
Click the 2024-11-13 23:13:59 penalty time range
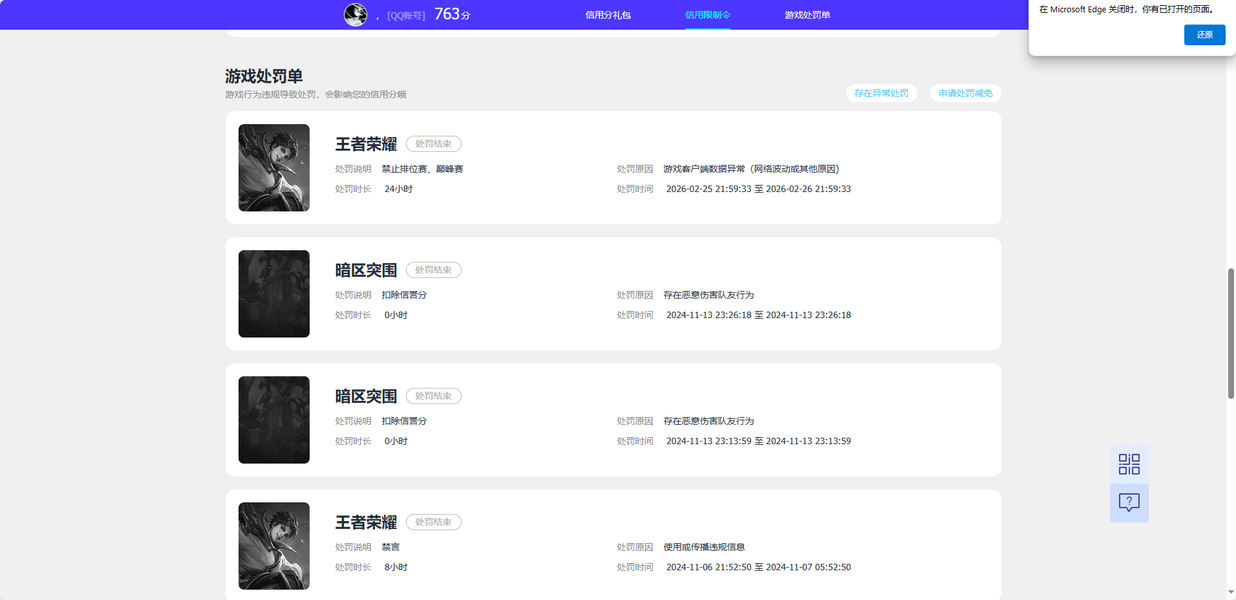(x=758, y=441)
